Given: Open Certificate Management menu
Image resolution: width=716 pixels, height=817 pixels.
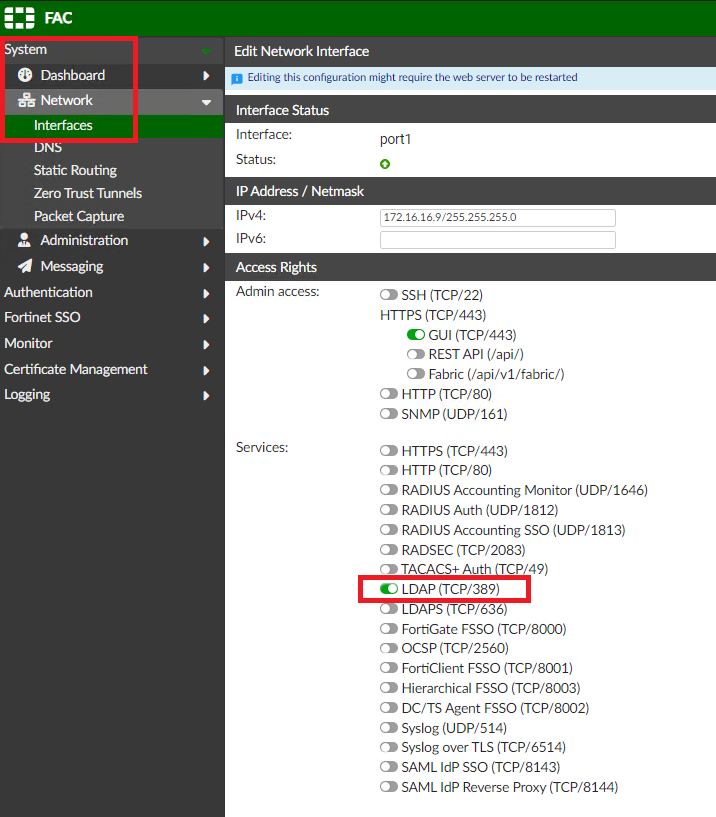Looking at the screenshot, I should [76, 369].
